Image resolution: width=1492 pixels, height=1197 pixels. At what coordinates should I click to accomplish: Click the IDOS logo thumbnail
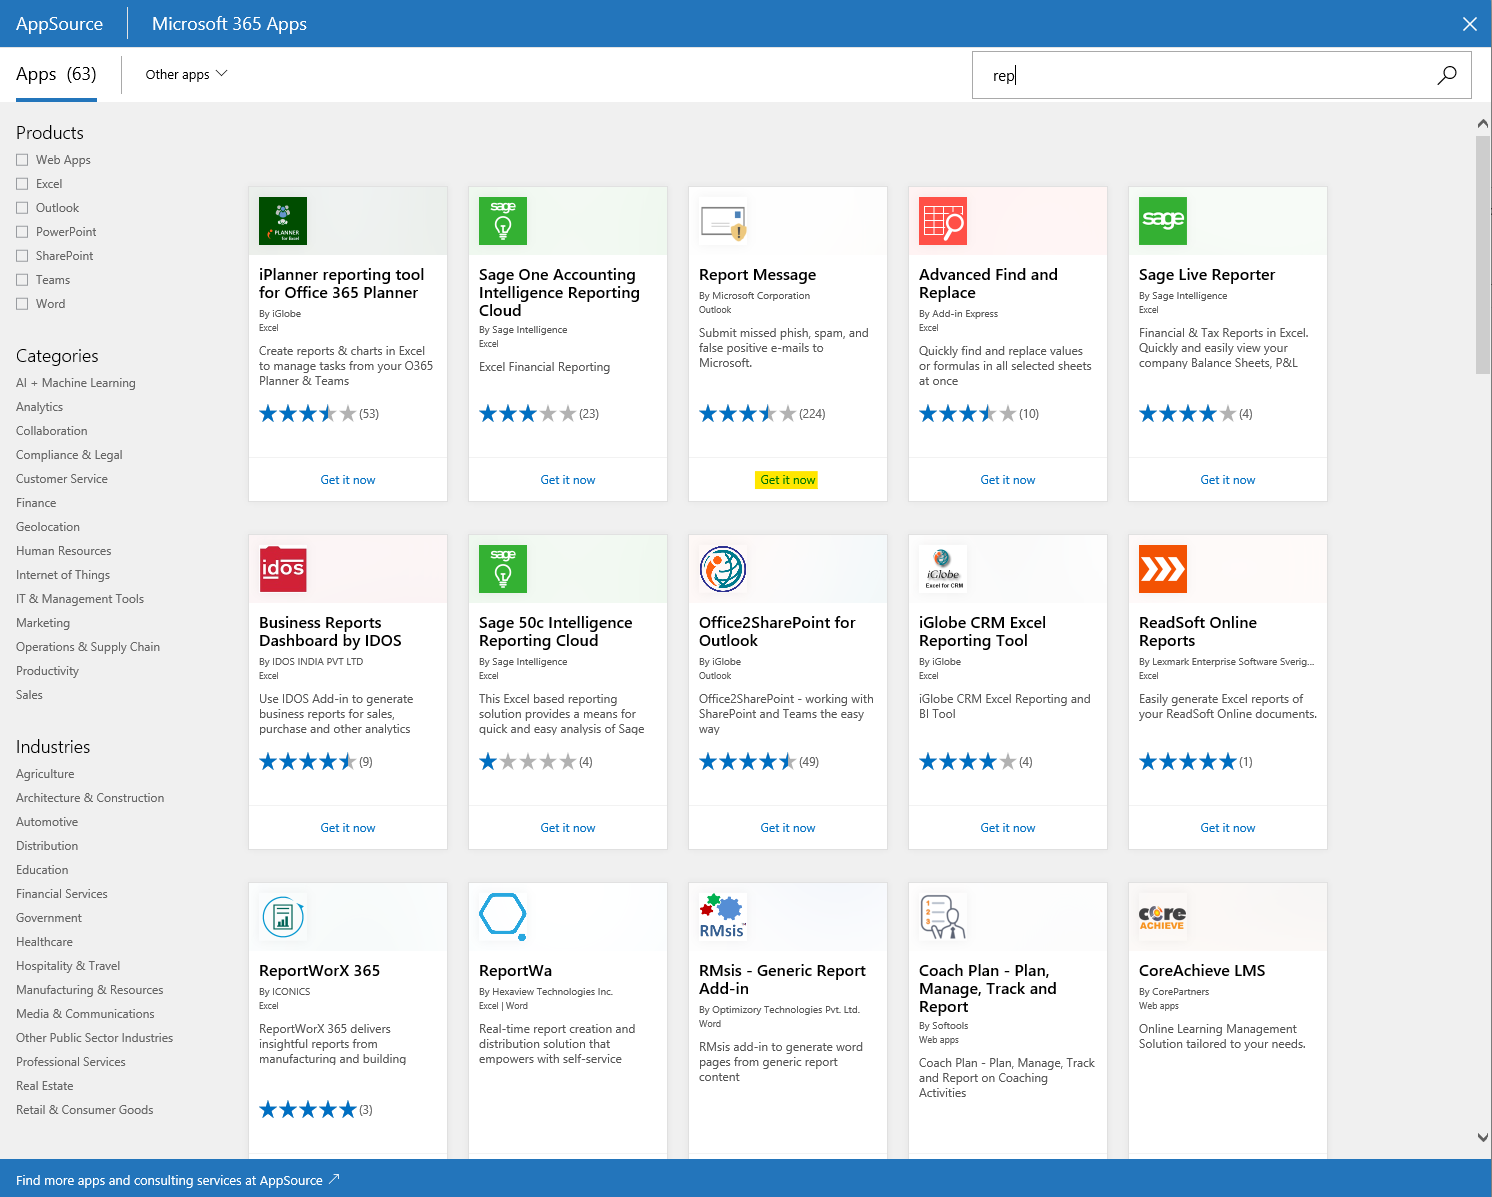coord(283,568)
